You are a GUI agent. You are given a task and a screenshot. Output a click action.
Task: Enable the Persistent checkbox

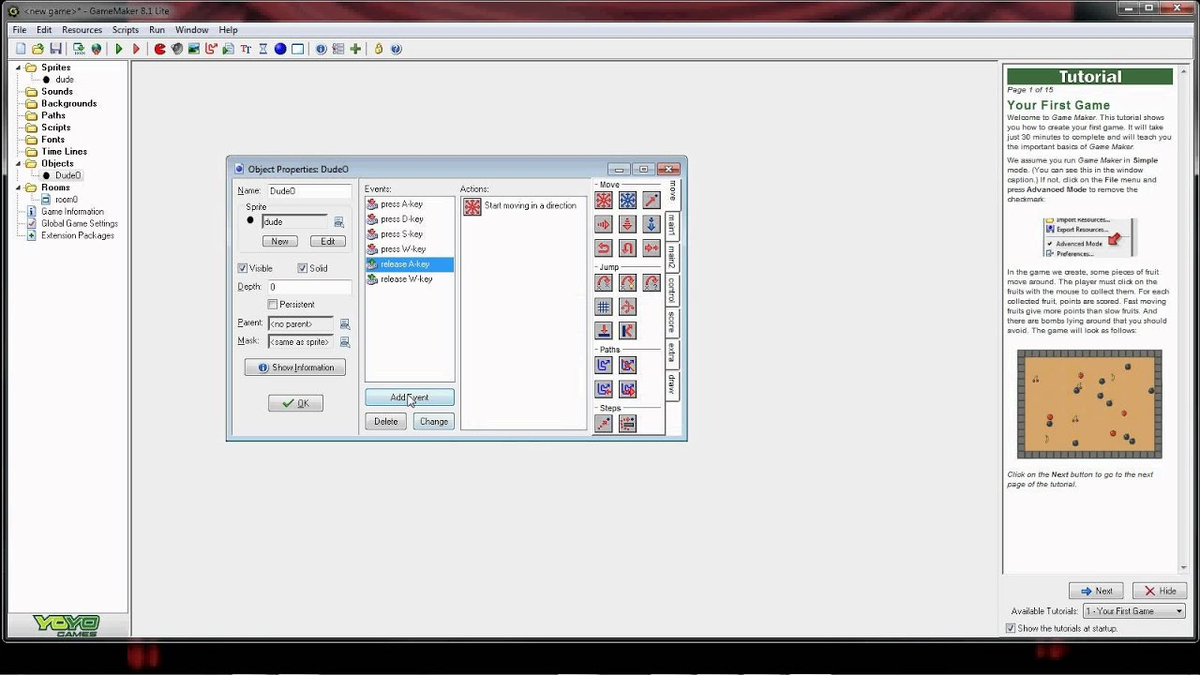(x=272, y=304)
